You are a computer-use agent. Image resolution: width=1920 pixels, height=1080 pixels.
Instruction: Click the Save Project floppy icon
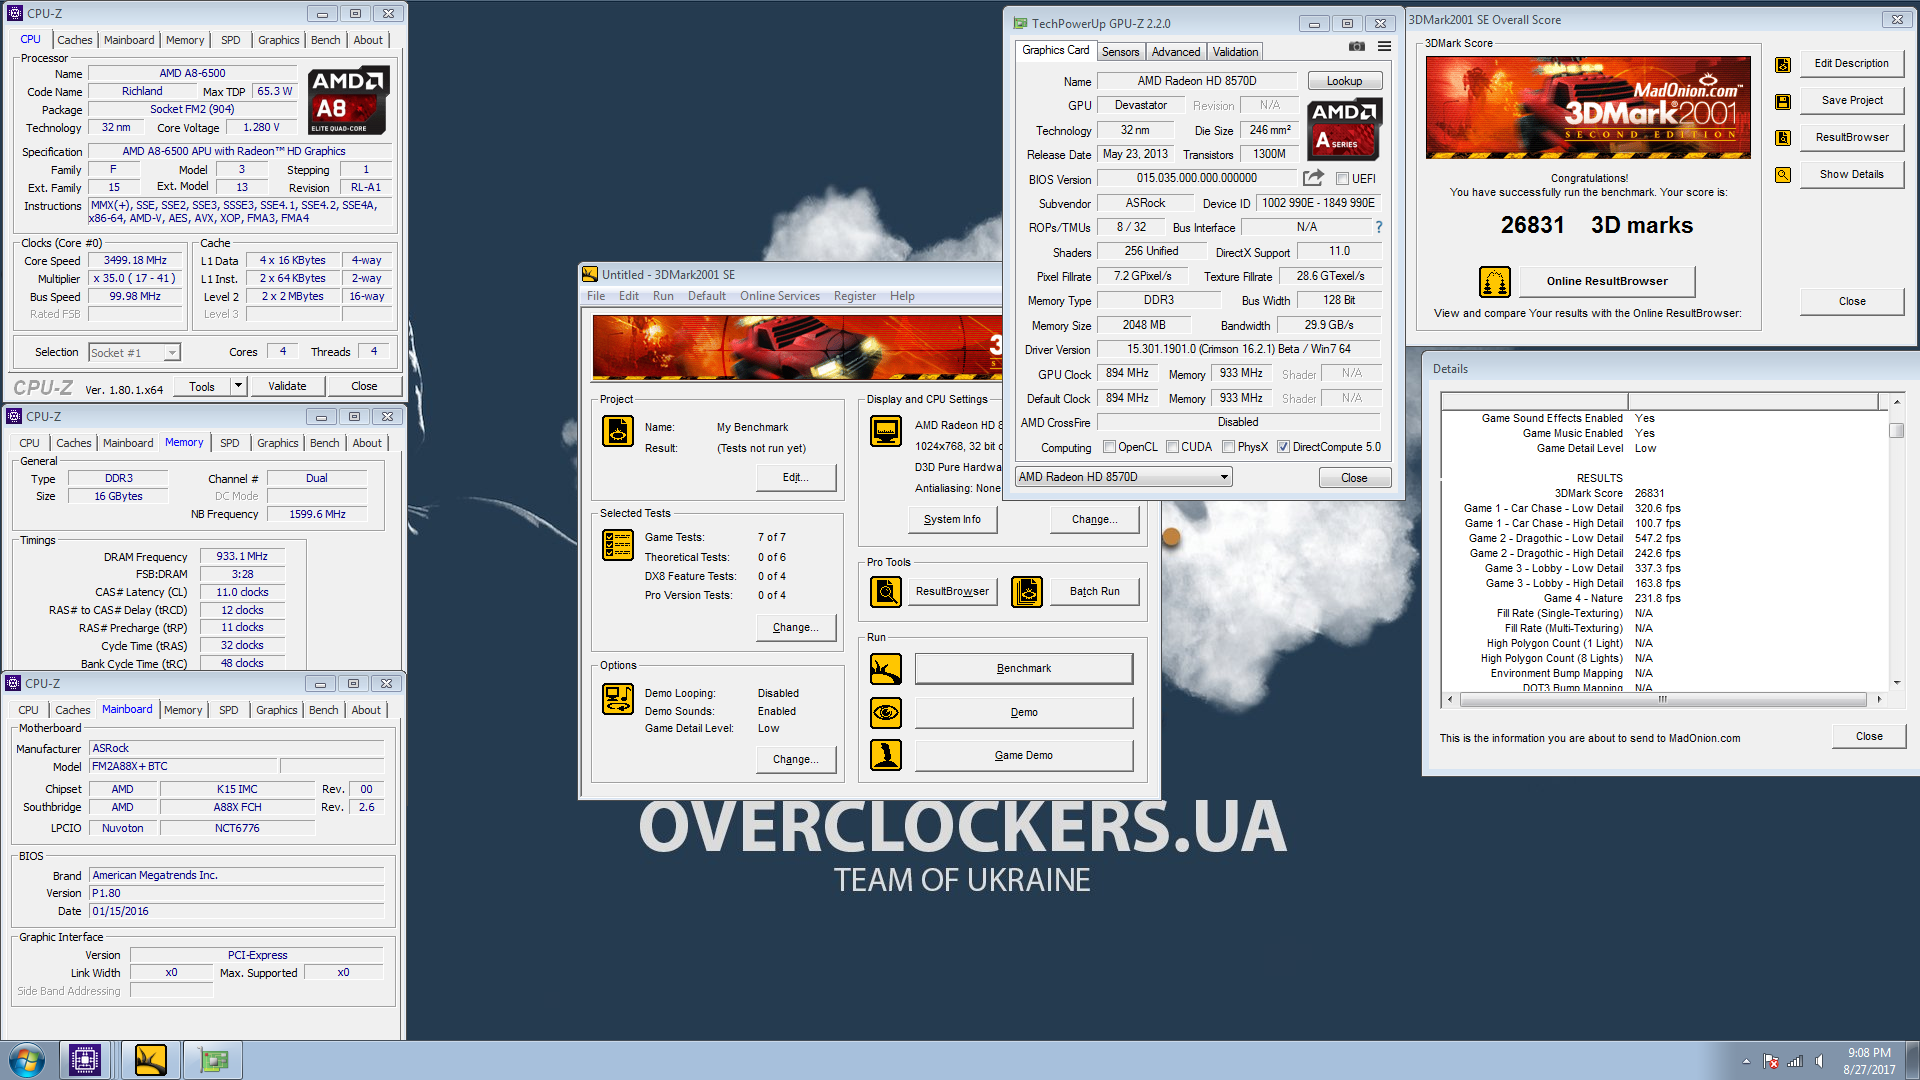click(1783, 101)
